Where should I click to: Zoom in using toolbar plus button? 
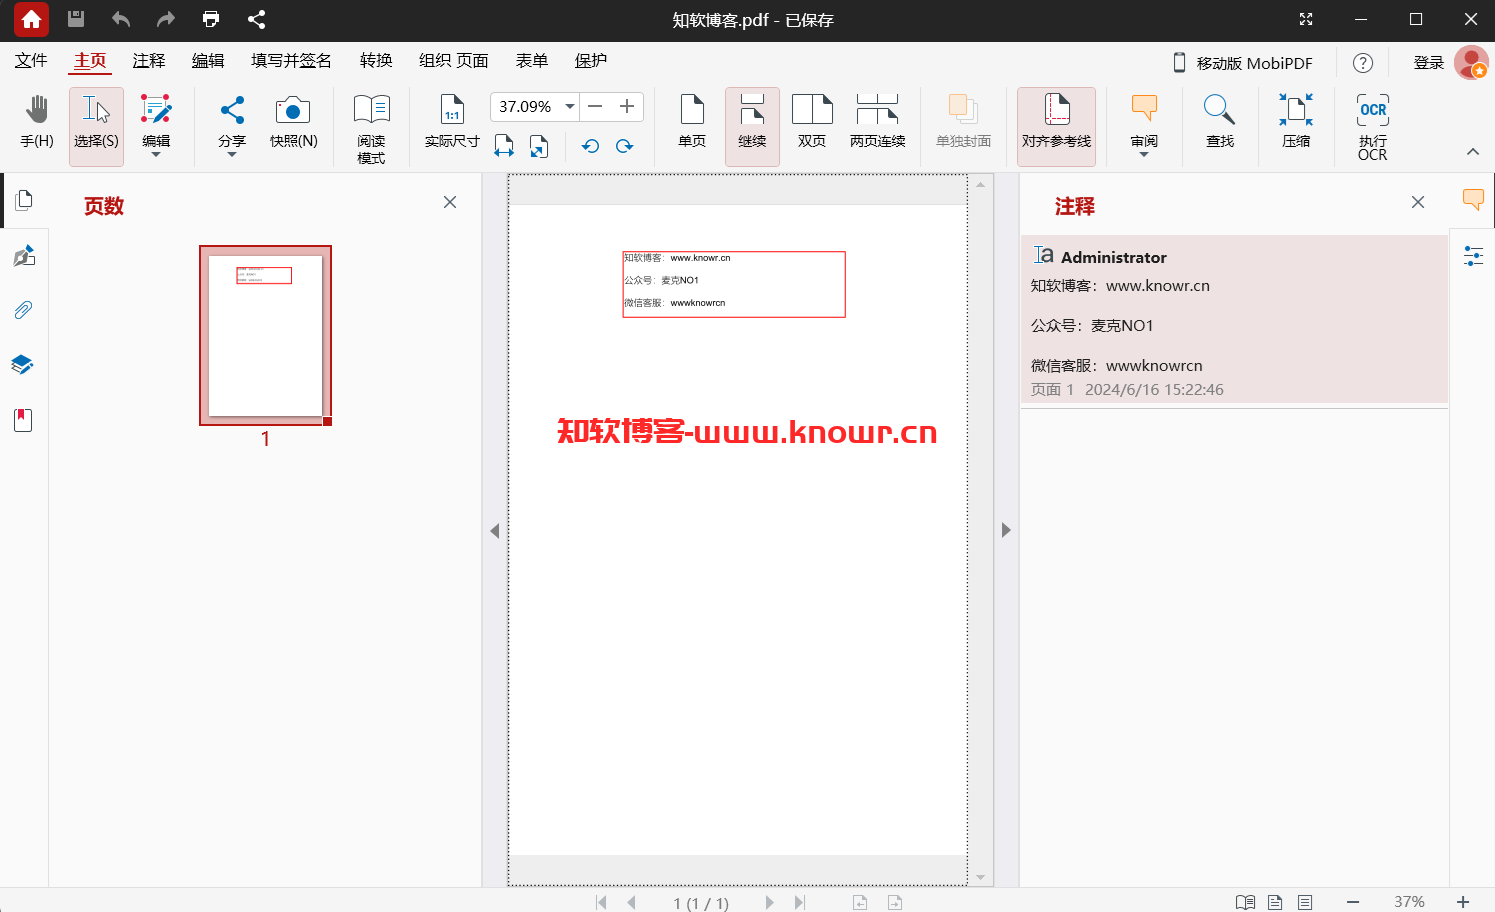(x=627, y=106)
